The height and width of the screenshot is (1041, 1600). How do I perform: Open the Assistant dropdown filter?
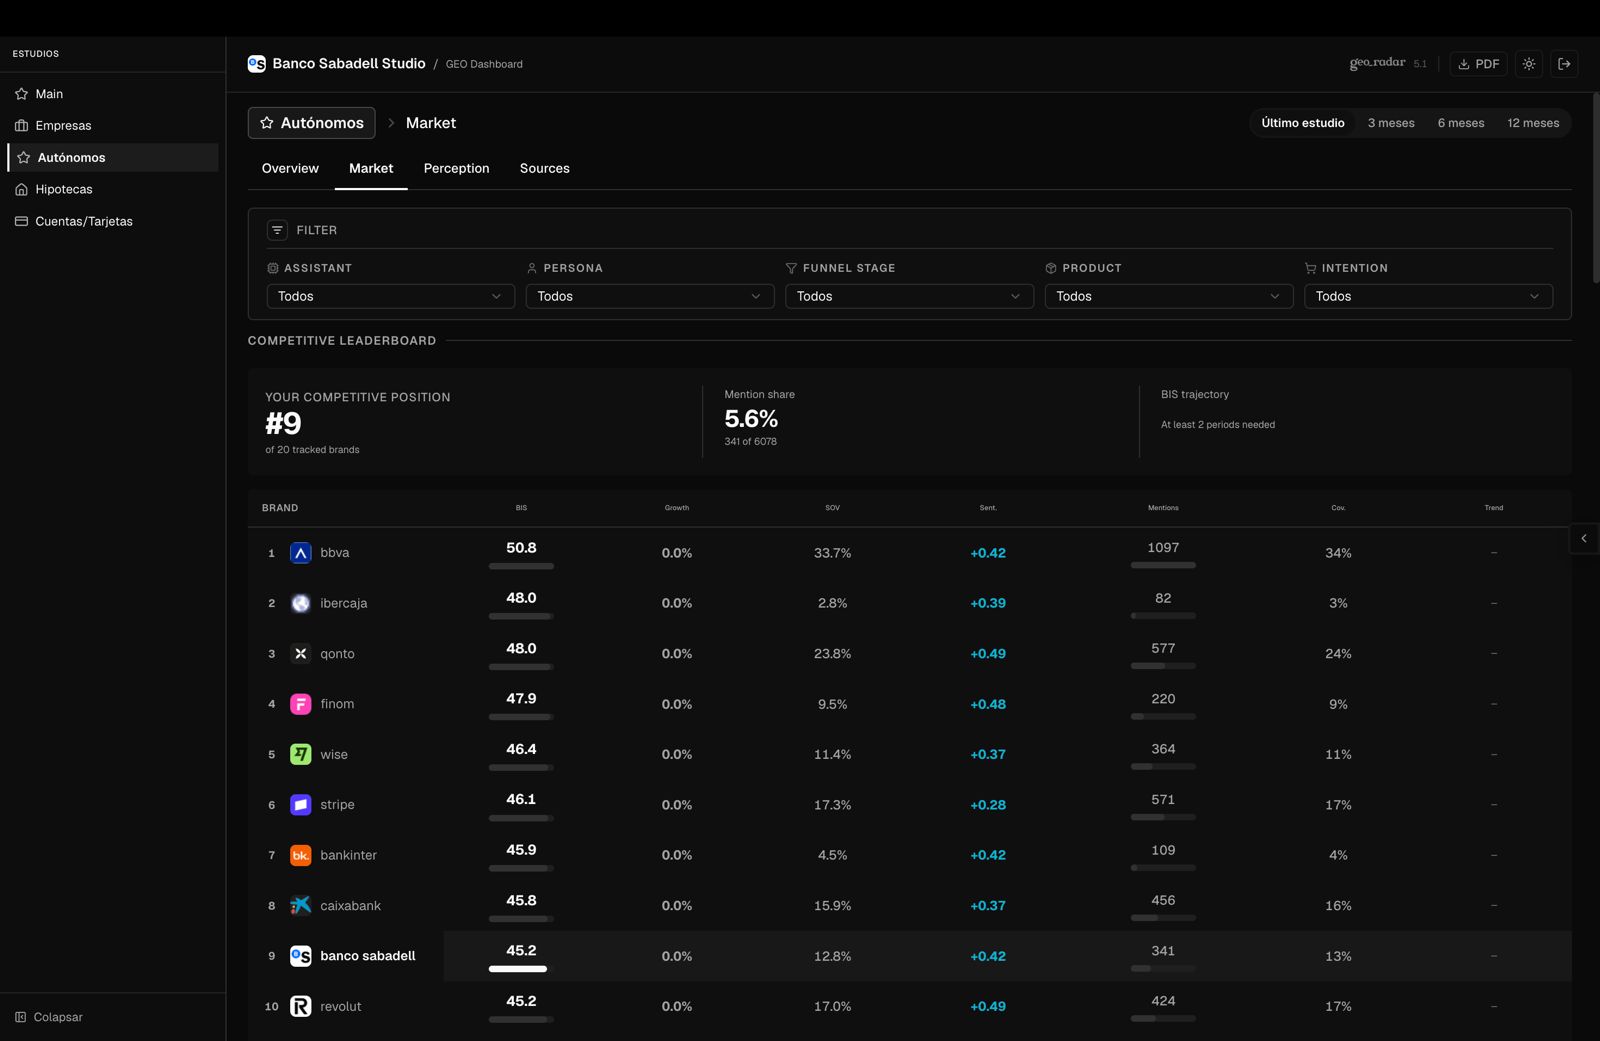390,296
